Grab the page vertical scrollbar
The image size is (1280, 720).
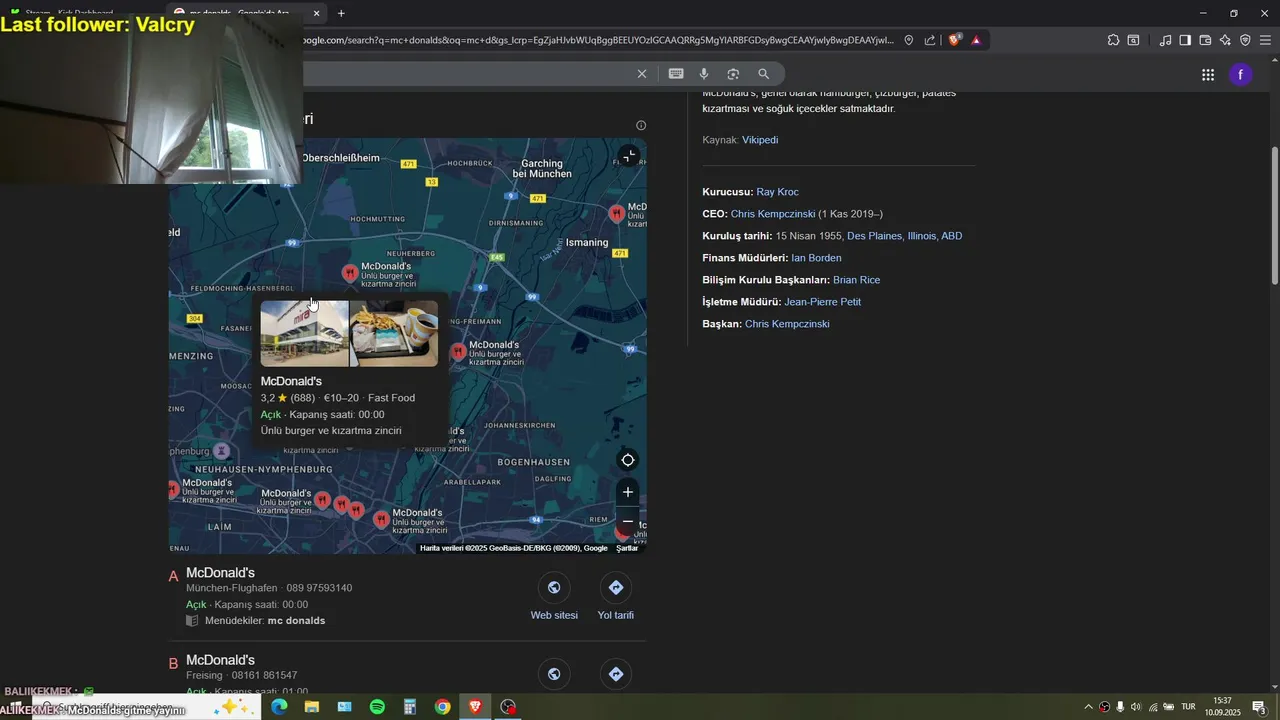[1274, 215]
